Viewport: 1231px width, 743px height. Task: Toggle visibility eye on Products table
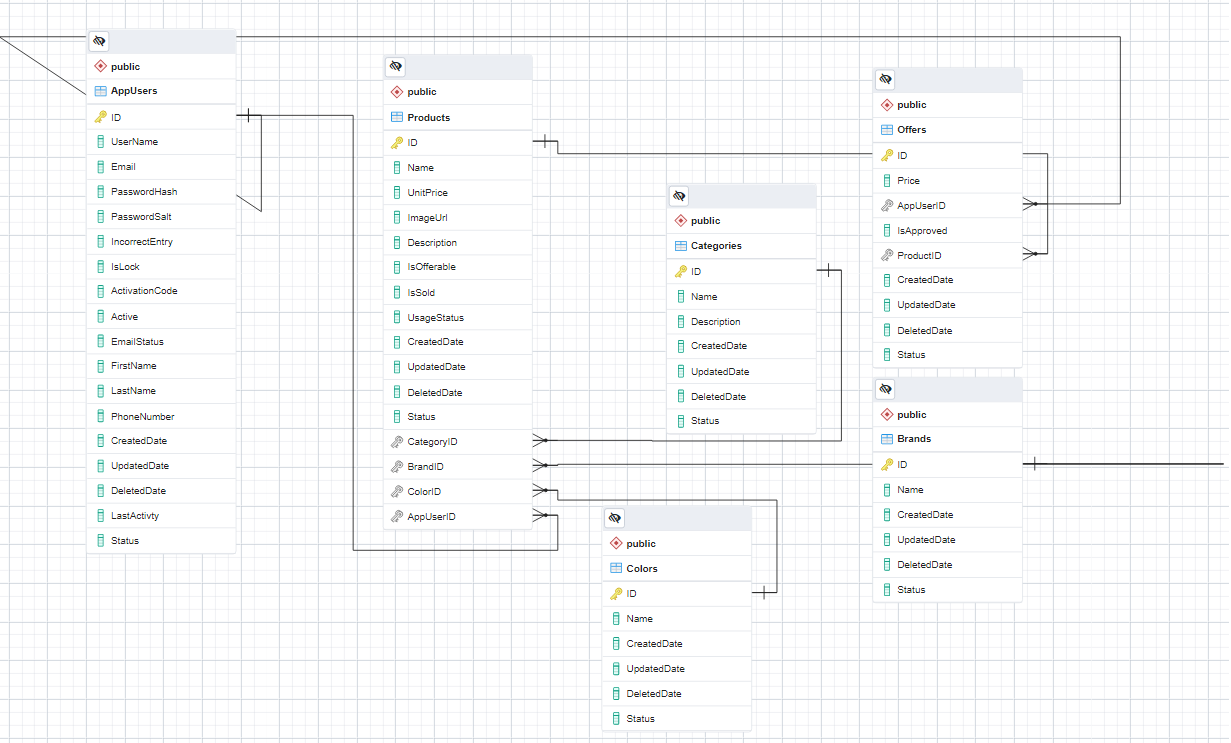[x=395, y=67]
